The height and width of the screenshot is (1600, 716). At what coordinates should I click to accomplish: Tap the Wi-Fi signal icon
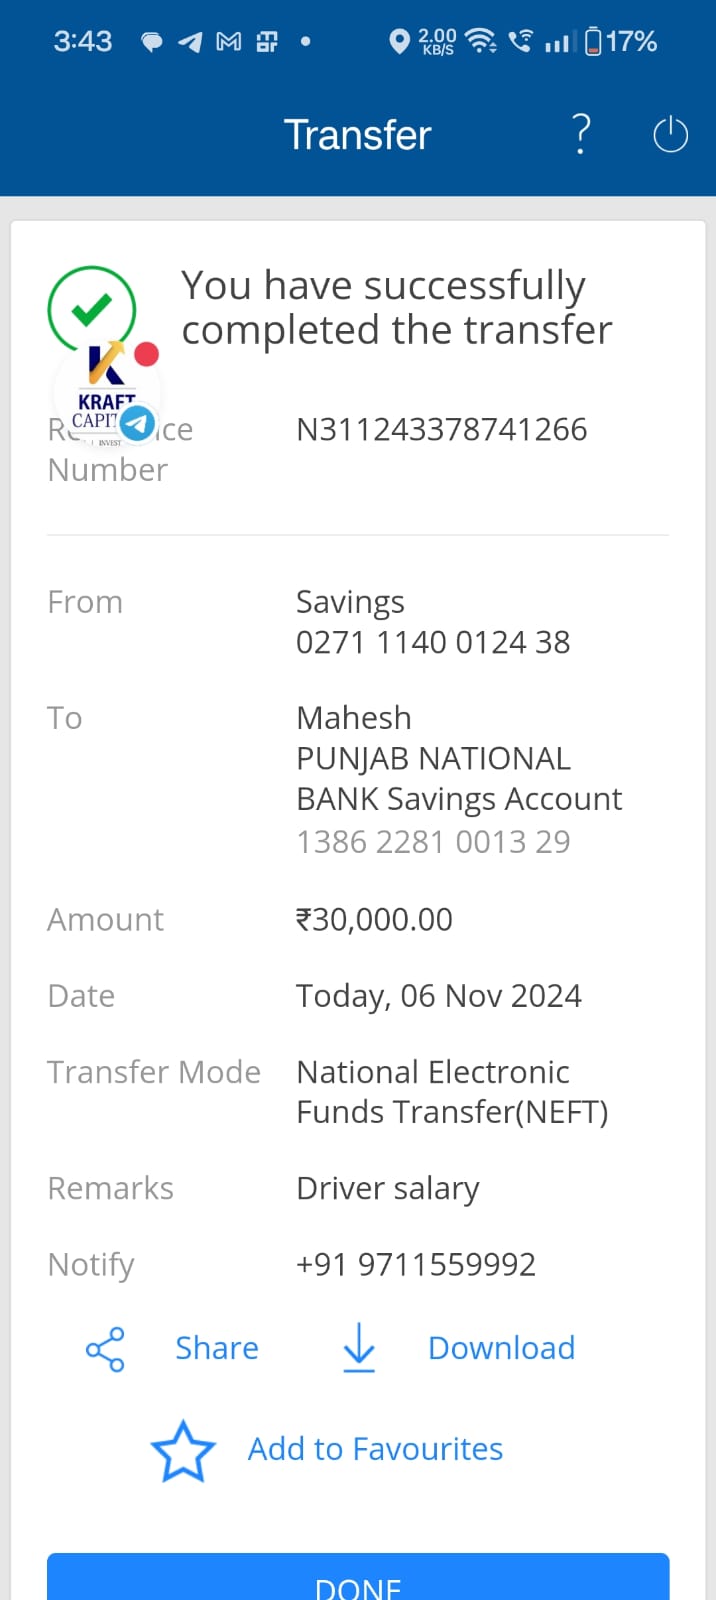[x=481, y=41]
